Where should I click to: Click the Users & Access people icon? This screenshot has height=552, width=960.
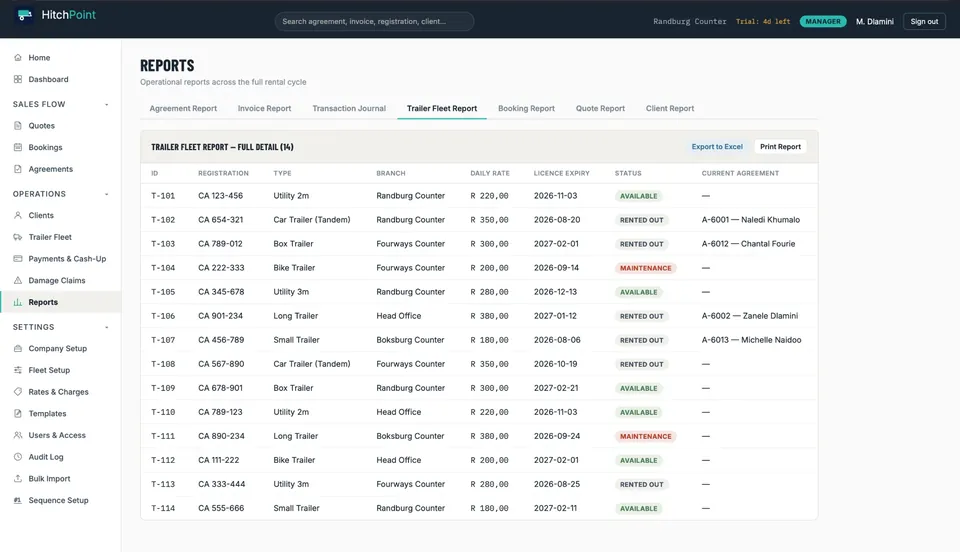(x=18, y=435)
